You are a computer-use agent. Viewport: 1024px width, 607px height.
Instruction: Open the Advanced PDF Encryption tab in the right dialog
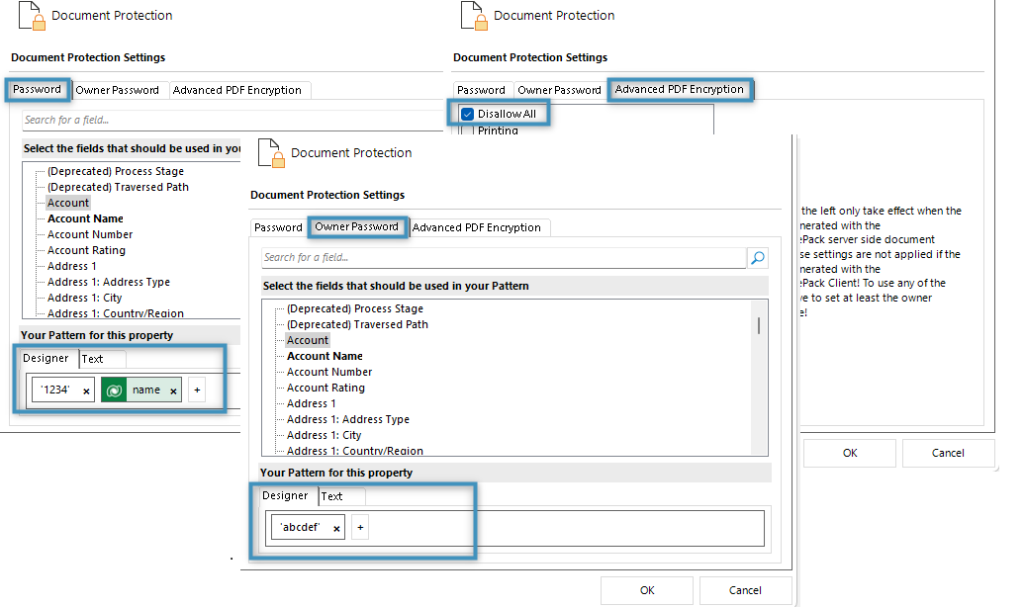tap(679, 90)
